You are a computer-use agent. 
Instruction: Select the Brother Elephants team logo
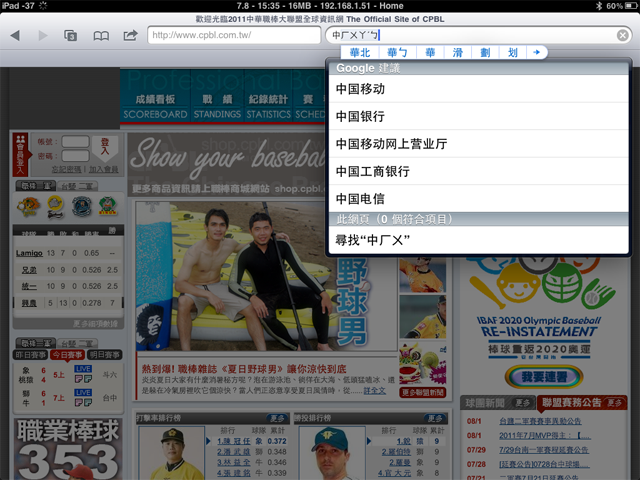pos(55,206)
